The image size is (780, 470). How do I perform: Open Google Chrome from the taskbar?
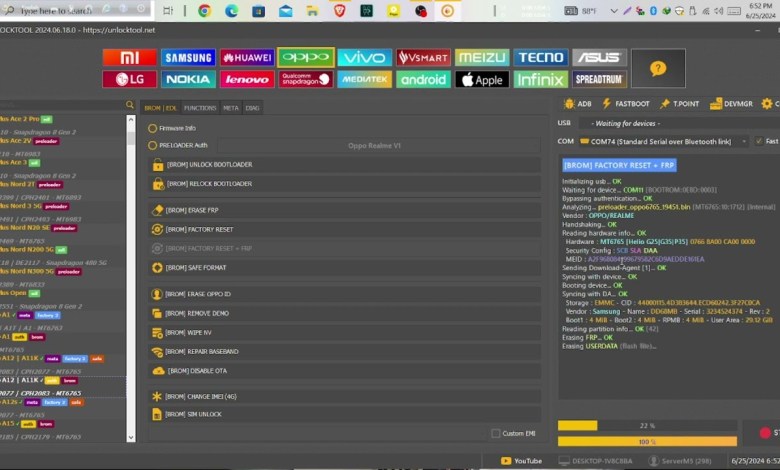pyautogui.click(x=204, y=10)
